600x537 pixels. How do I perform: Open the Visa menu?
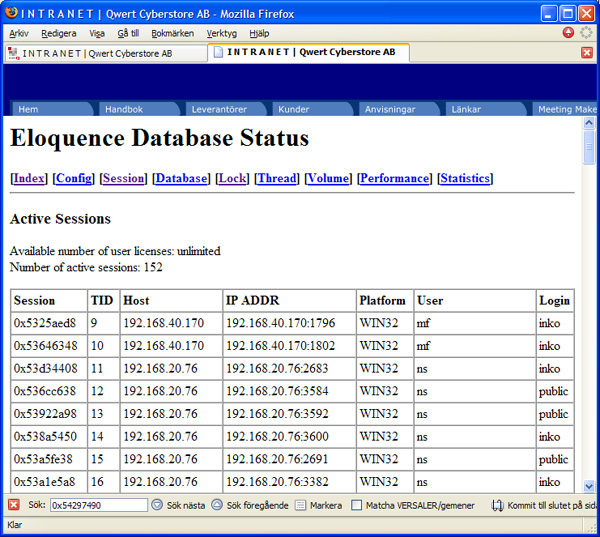pos(97,33)
